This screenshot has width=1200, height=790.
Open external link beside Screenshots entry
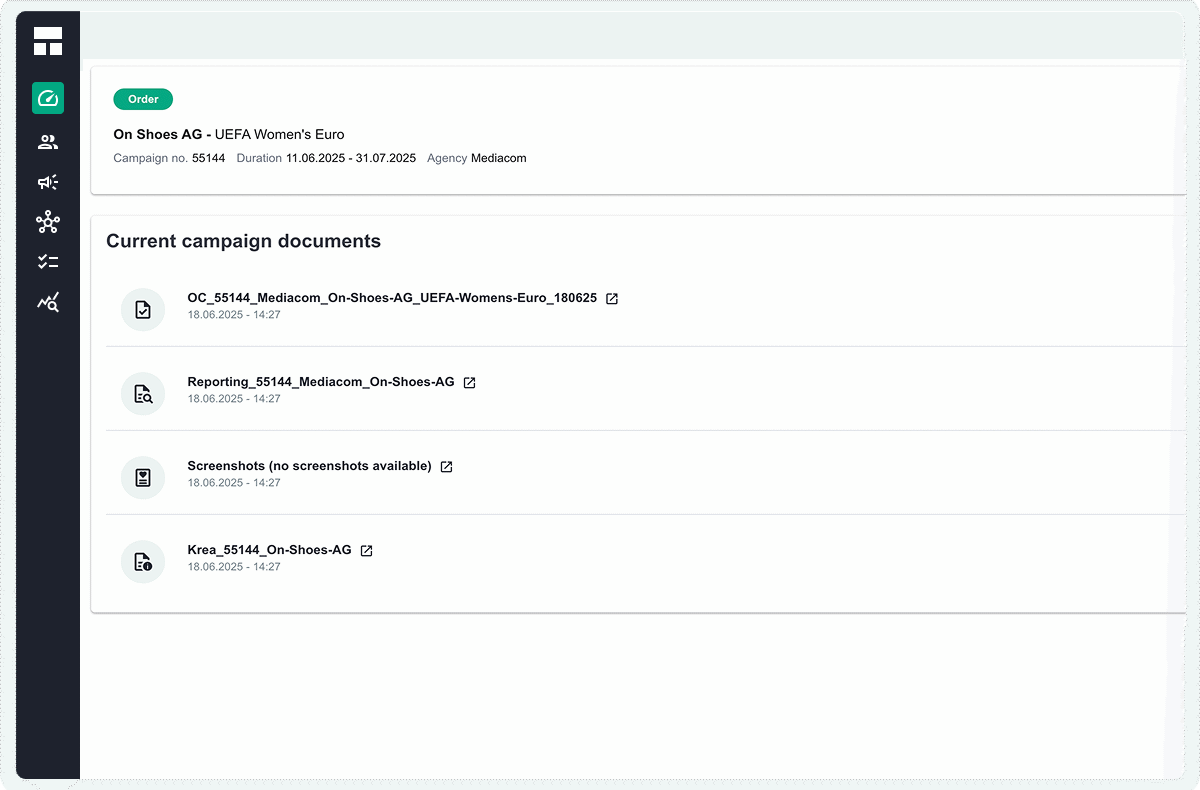click(447, 467)
